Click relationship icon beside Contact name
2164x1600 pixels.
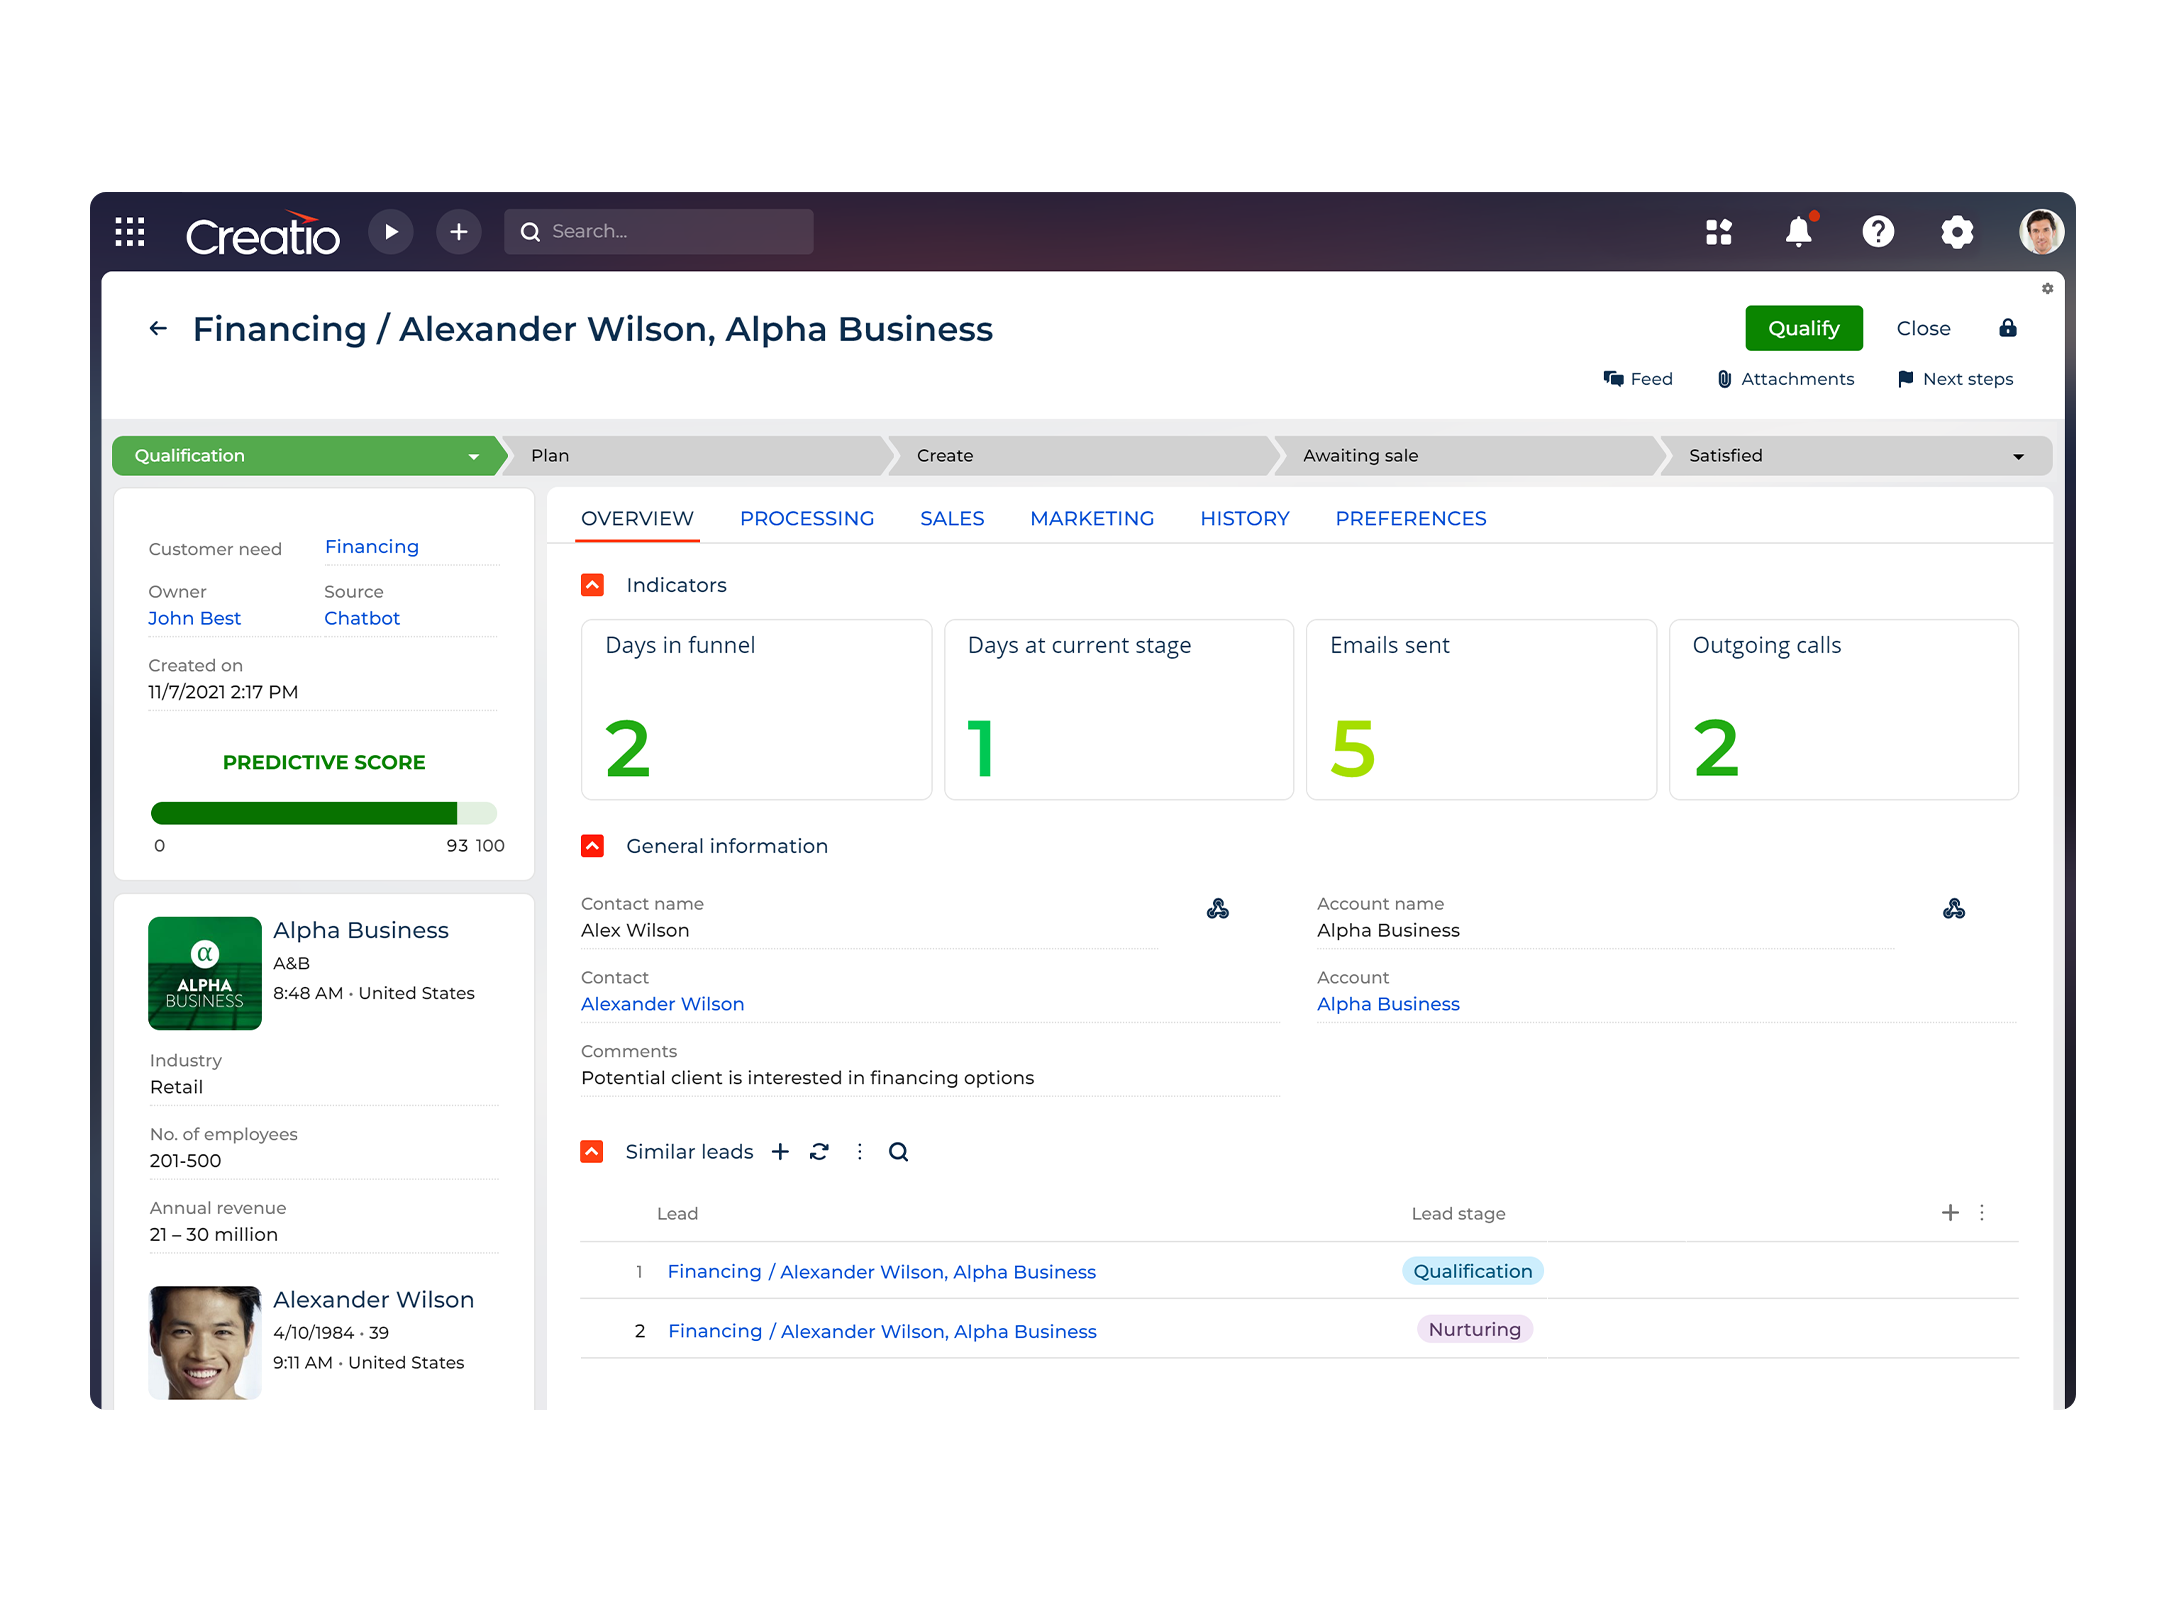1217,909
